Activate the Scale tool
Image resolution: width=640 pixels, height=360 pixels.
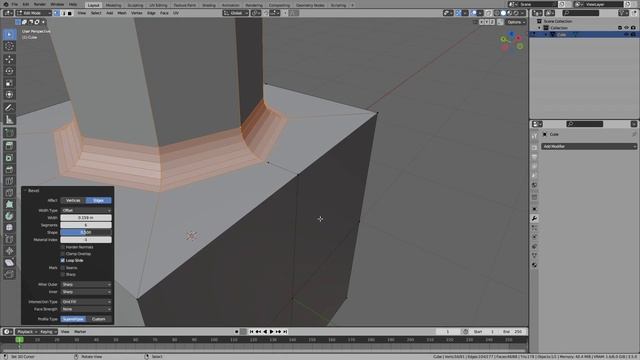pyautogui.click(x=9, y=83)
